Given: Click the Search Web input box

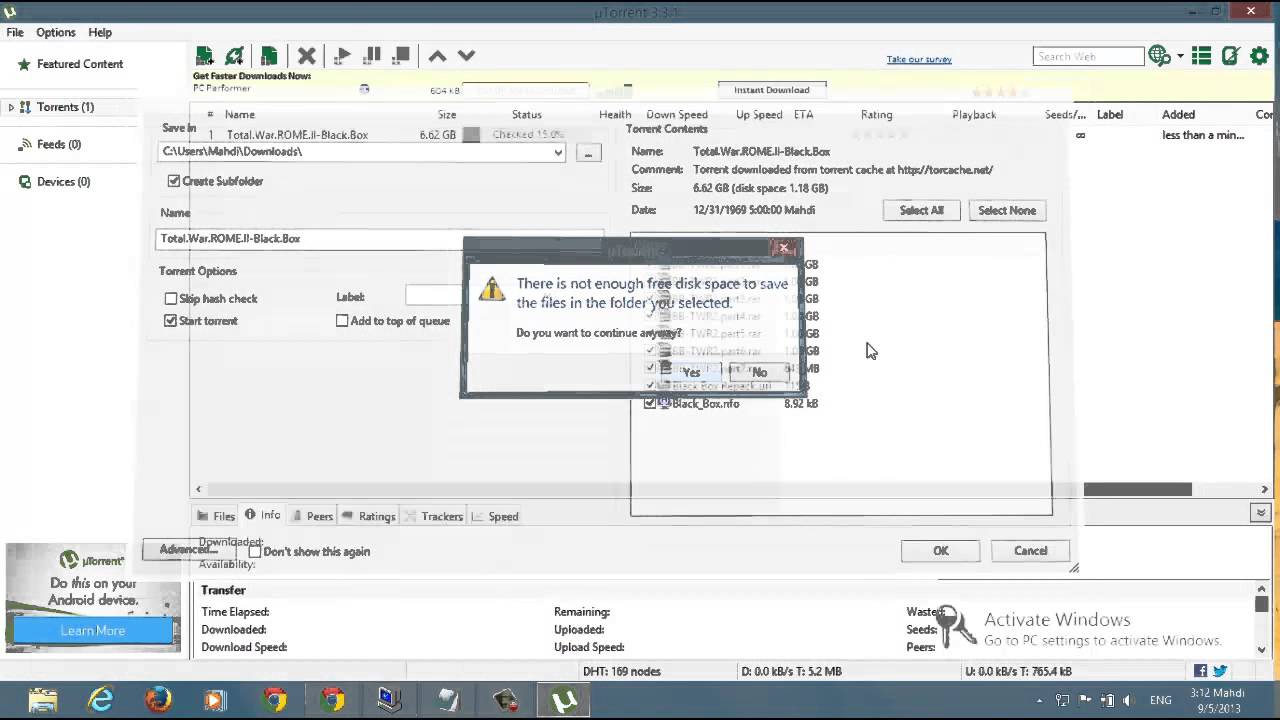Looking at the screenshot, I should pos(1089,57).
